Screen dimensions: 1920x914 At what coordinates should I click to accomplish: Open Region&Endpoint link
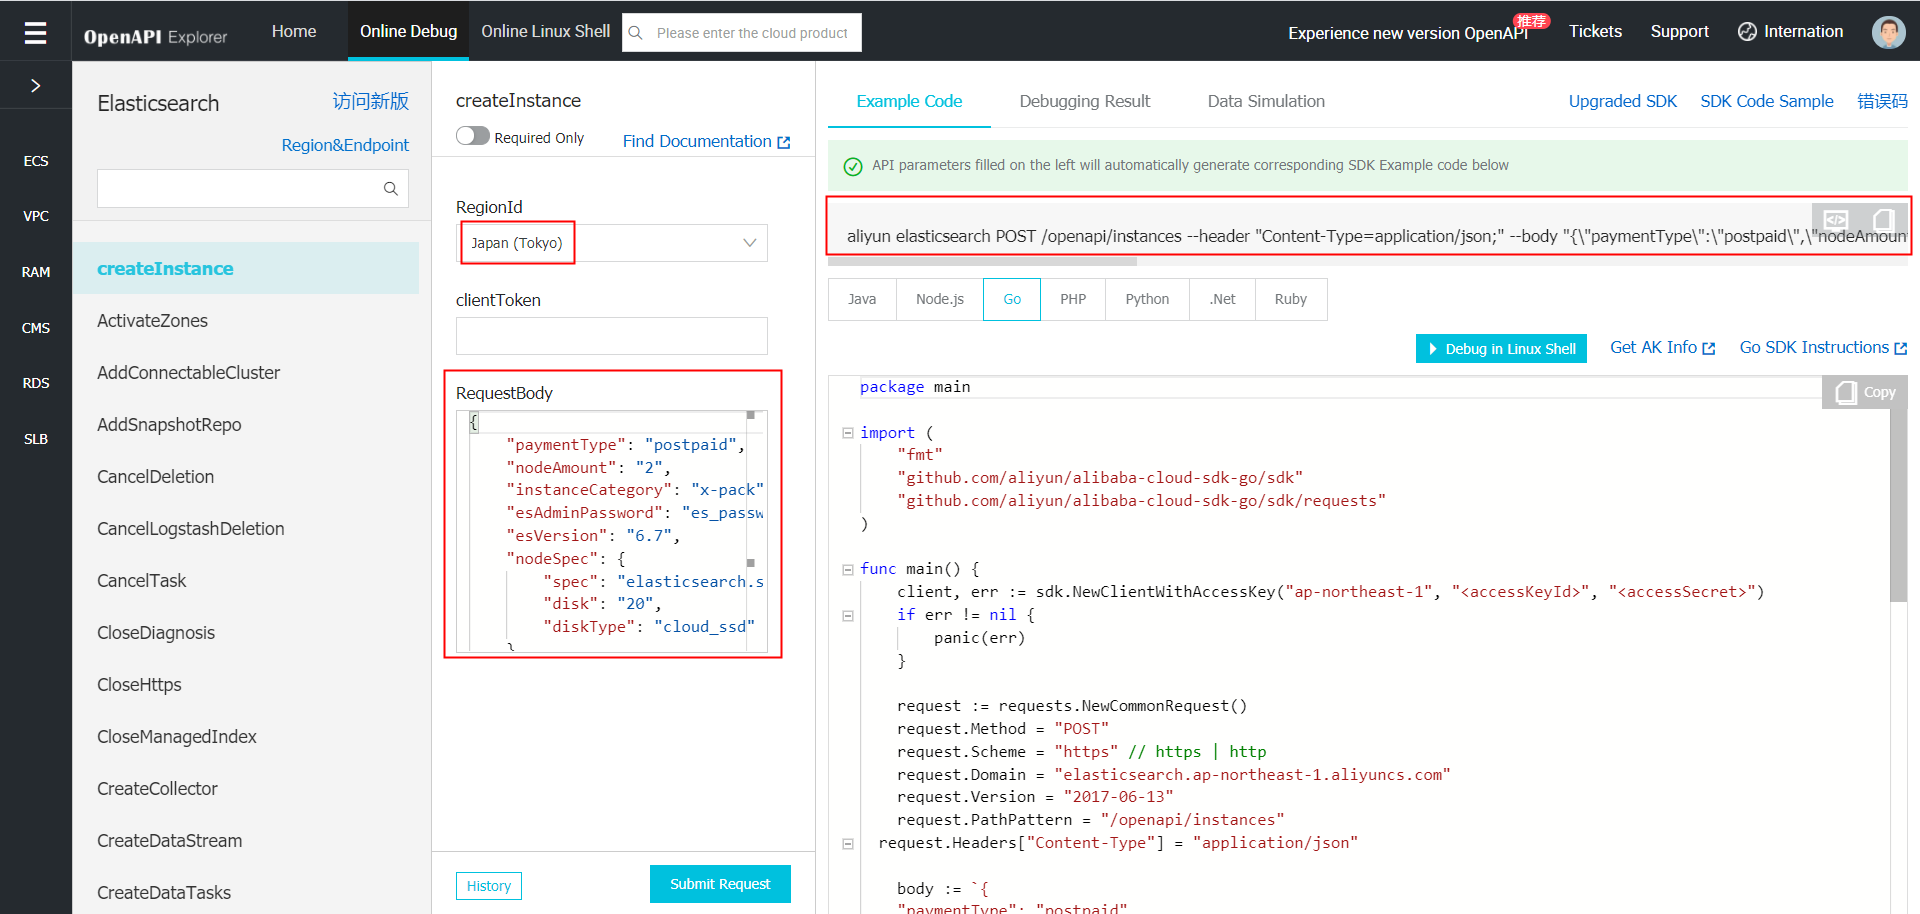(345, 145)
